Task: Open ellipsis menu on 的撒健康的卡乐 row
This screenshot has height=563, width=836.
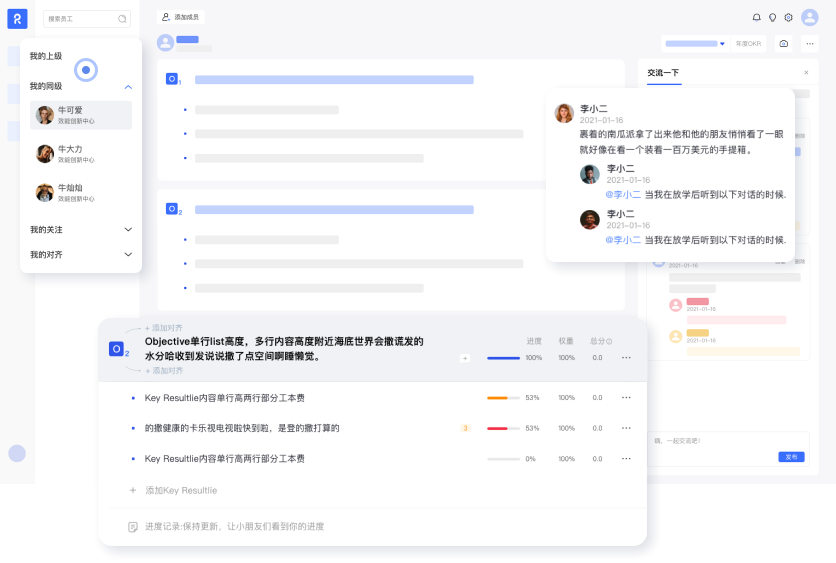Action: coord(626,428)
